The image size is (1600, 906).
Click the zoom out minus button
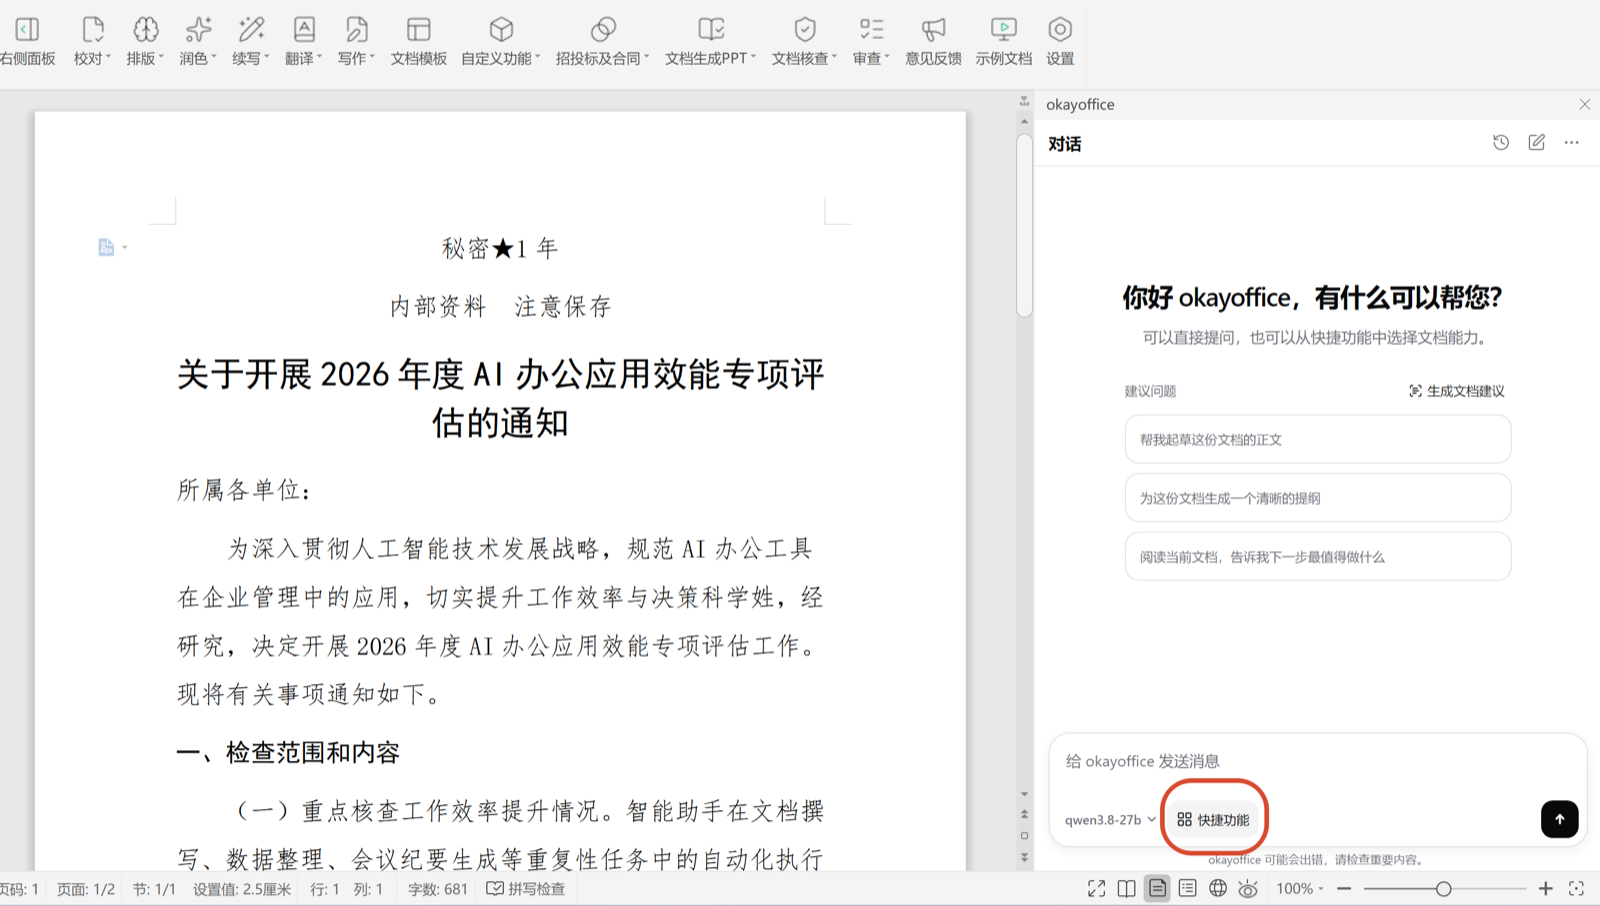(1344, 889)
